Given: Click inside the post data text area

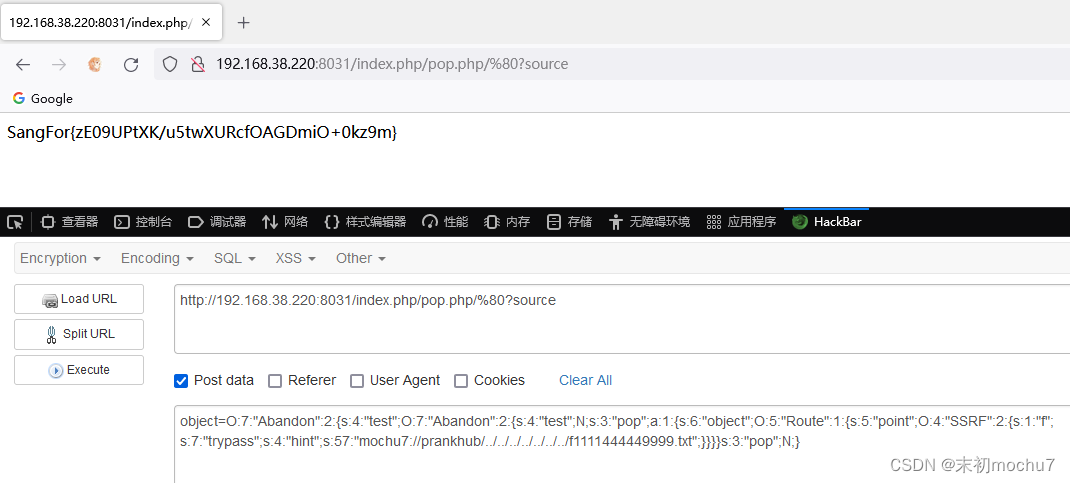Looking at the screenshot, I should pyautogui.click(x=622, y=444).
